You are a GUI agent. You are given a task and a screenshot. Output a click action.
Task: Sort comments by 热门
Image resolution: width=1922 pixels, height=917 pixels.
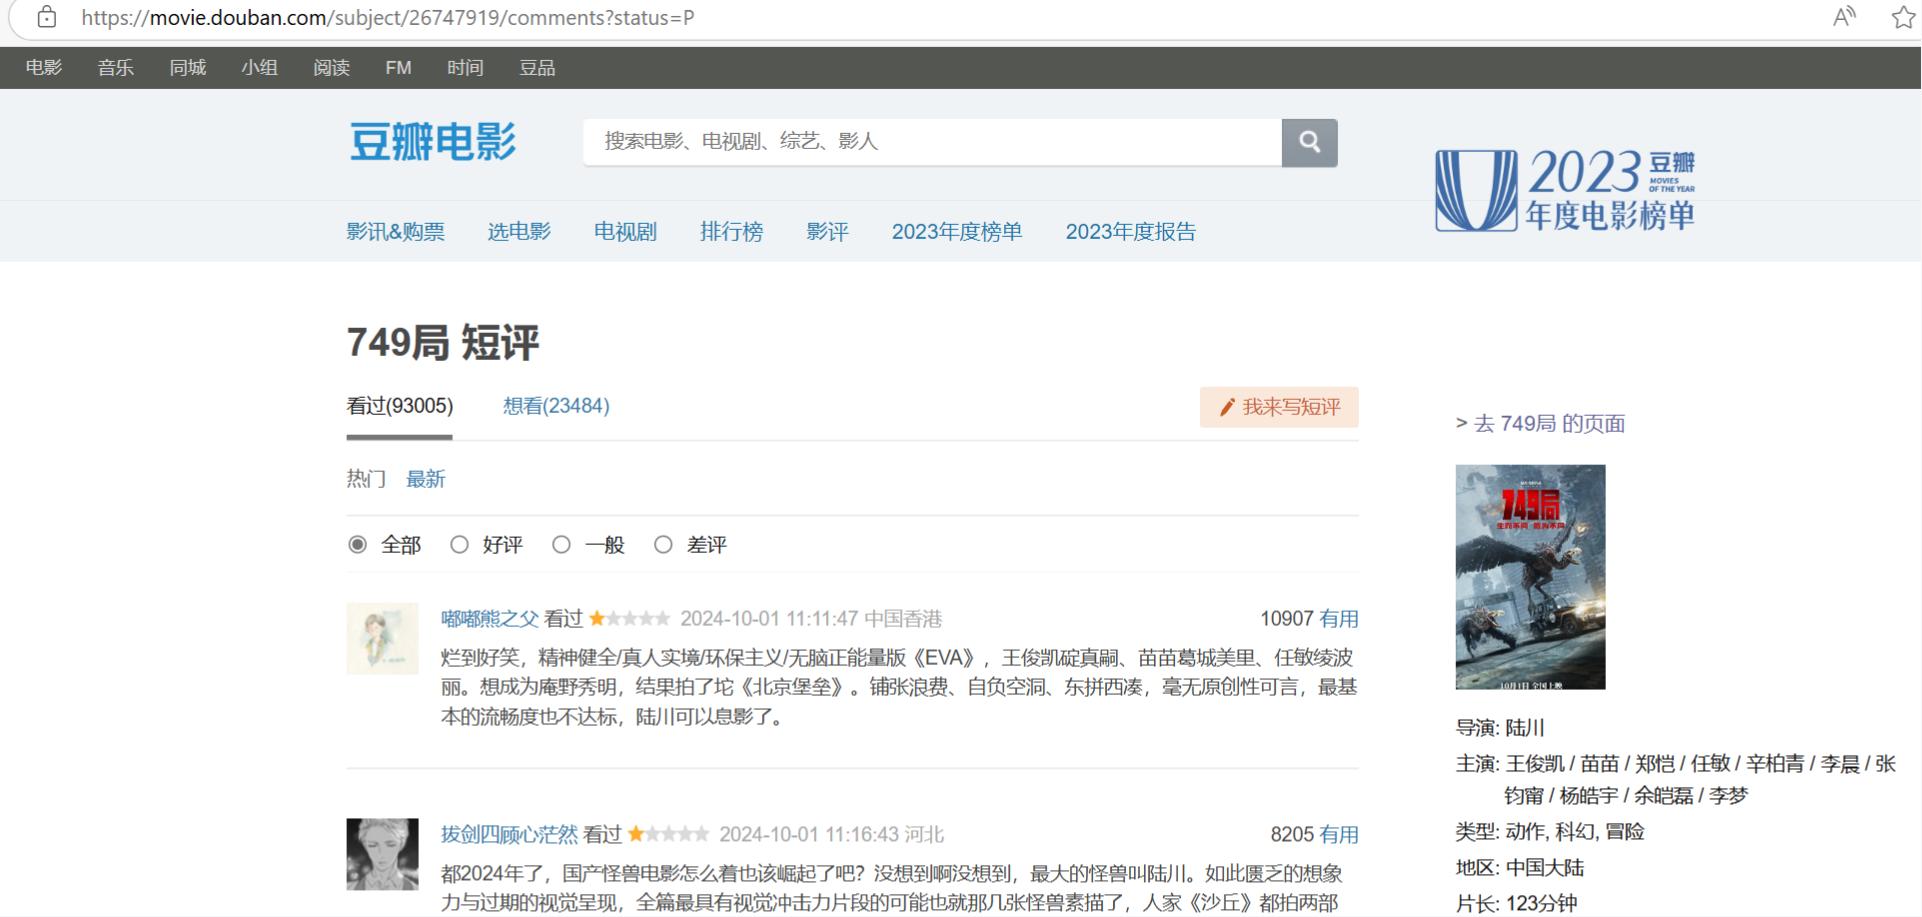[366, 479]
